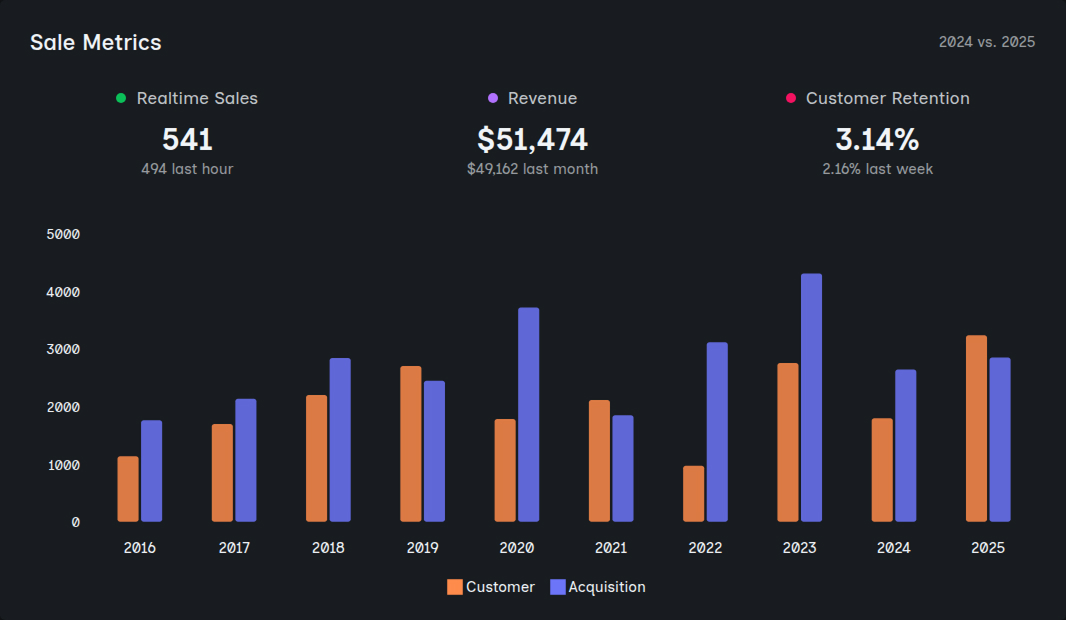Click the Sale Metrics title

coord(96,42)
